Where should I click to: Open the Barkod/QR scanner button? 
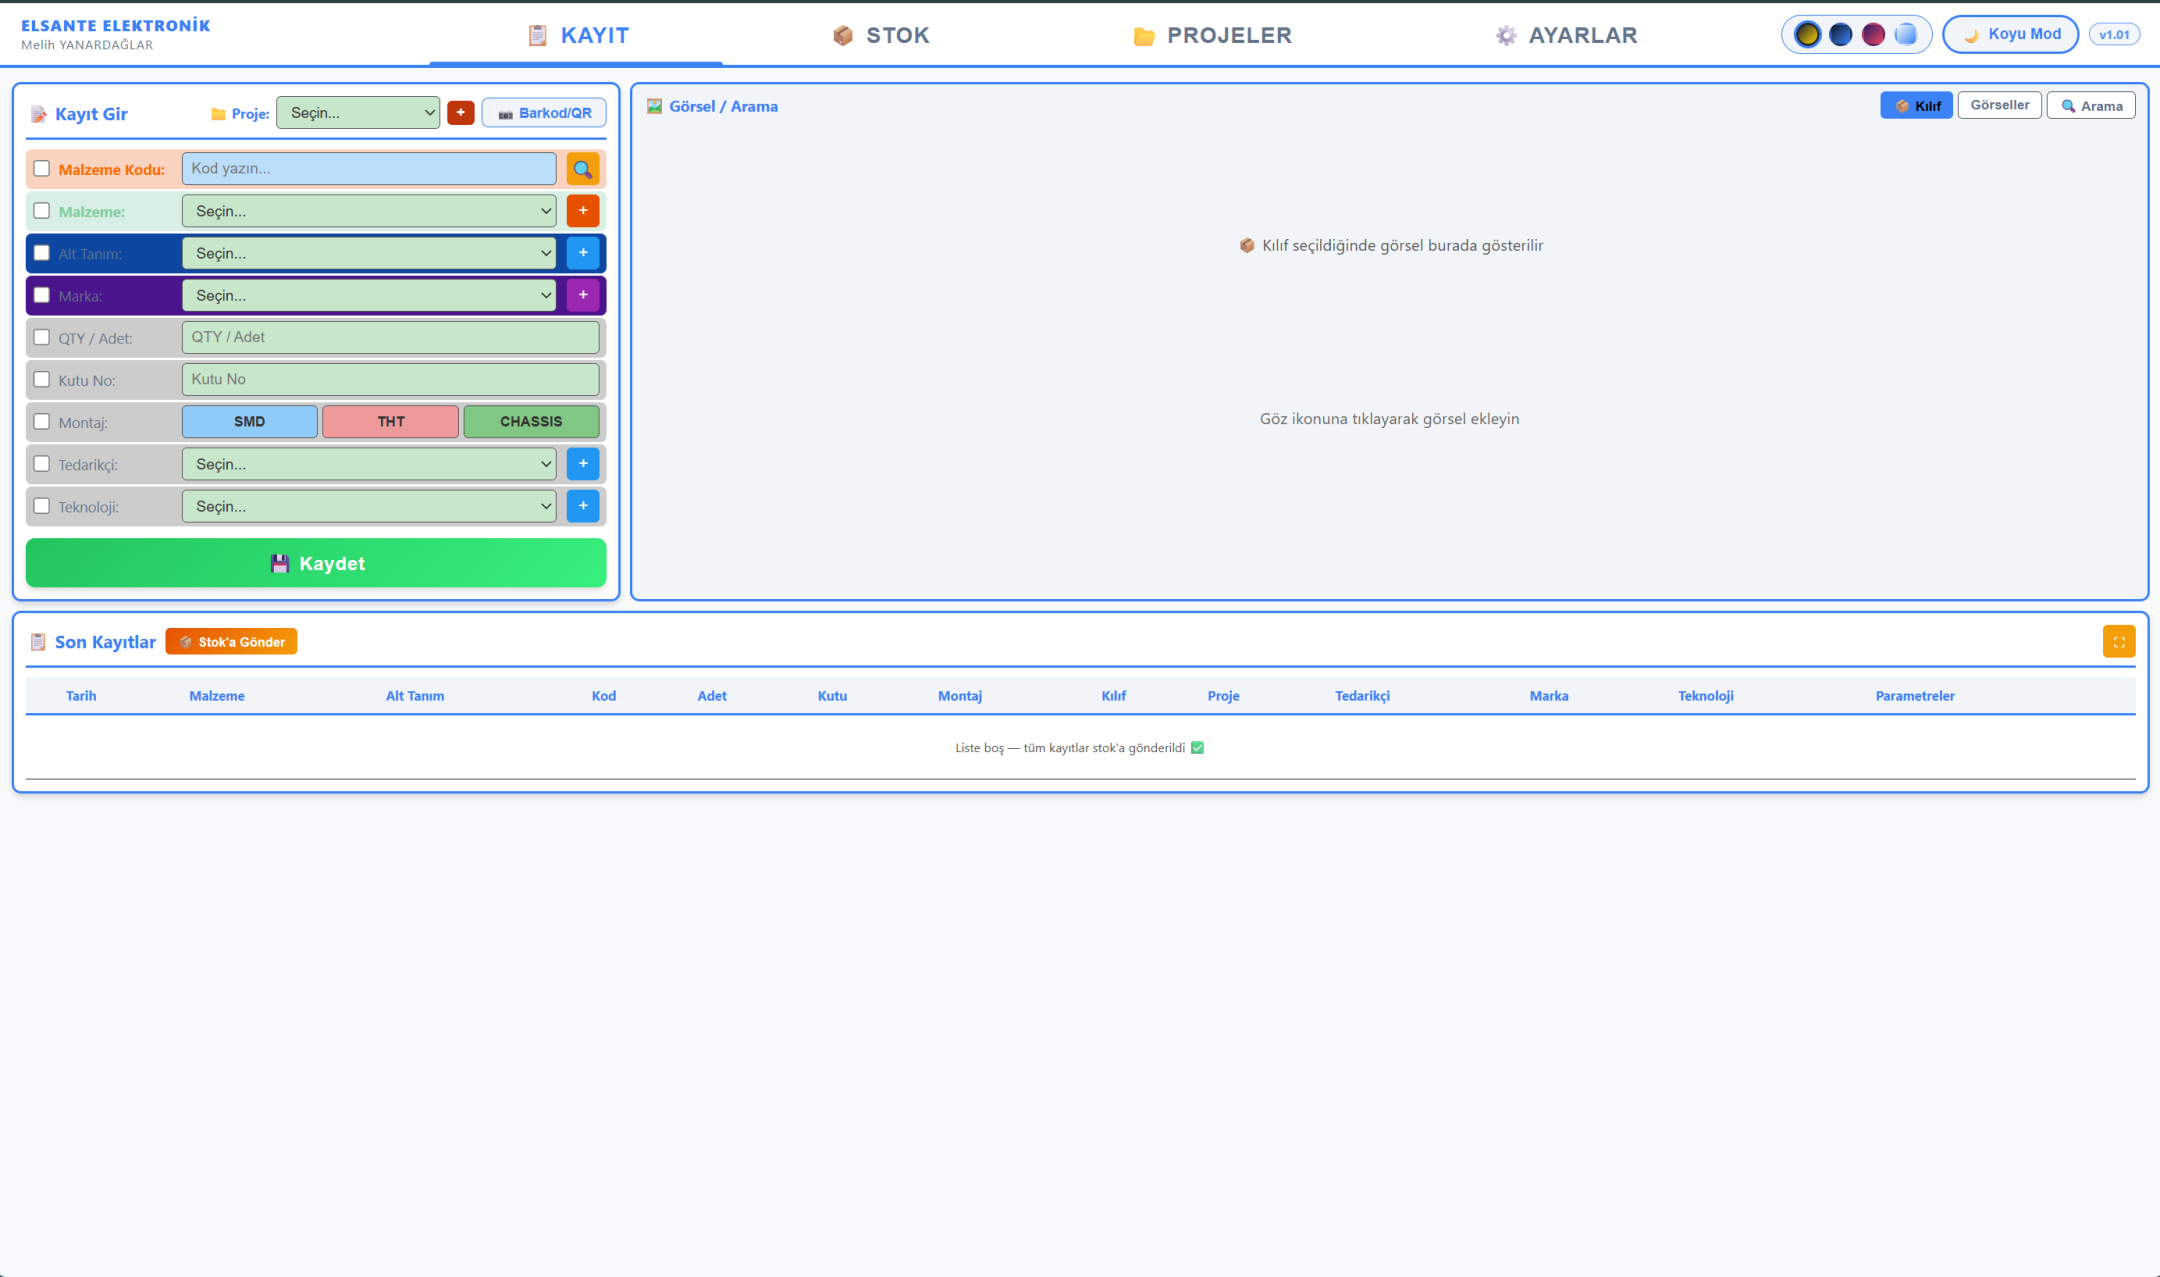[x=544, y=113]
